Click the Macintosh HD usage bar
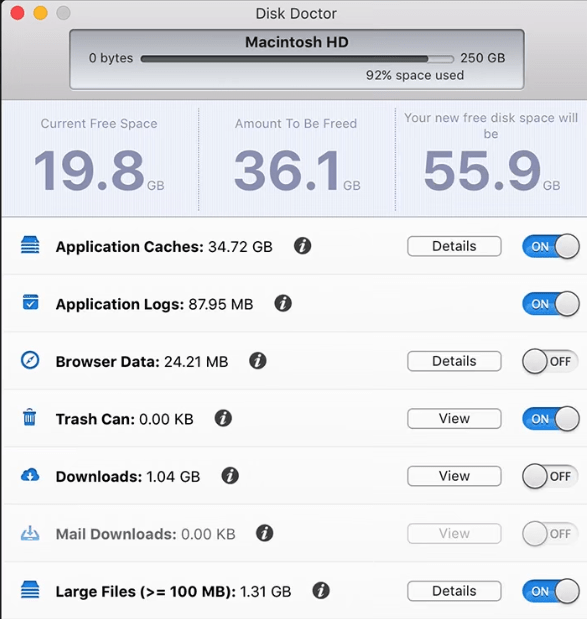This screenshot has height=619, width=587. [x=297, y=59]
